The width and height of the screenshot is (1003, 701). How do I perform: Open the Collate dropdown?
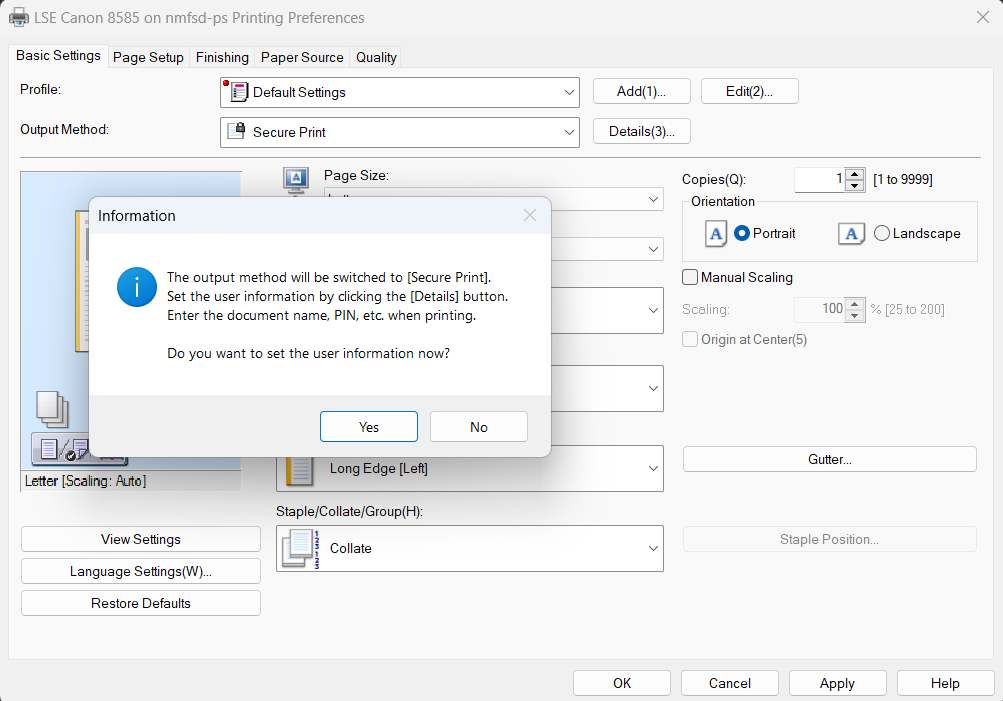[470, 548]
